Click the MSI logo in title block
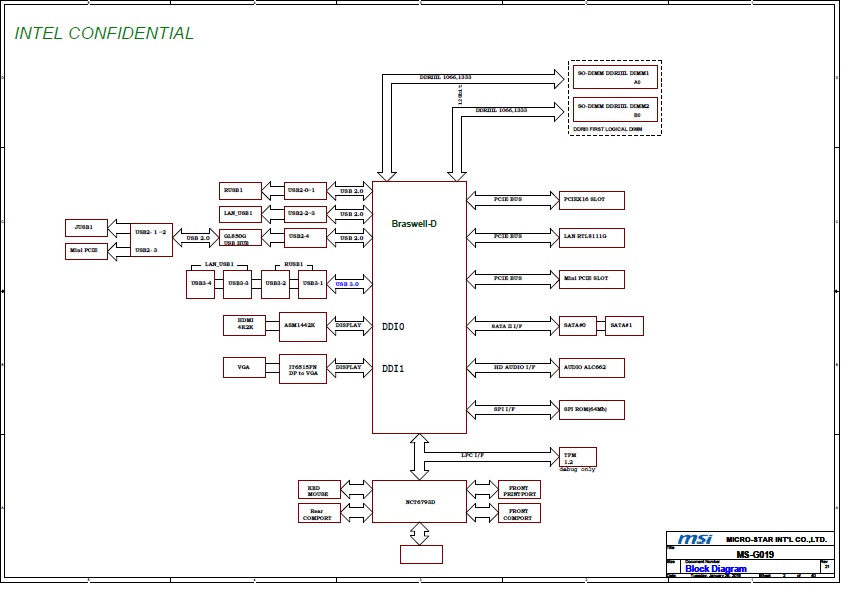 pyautogui.click(x=694, y=540)
